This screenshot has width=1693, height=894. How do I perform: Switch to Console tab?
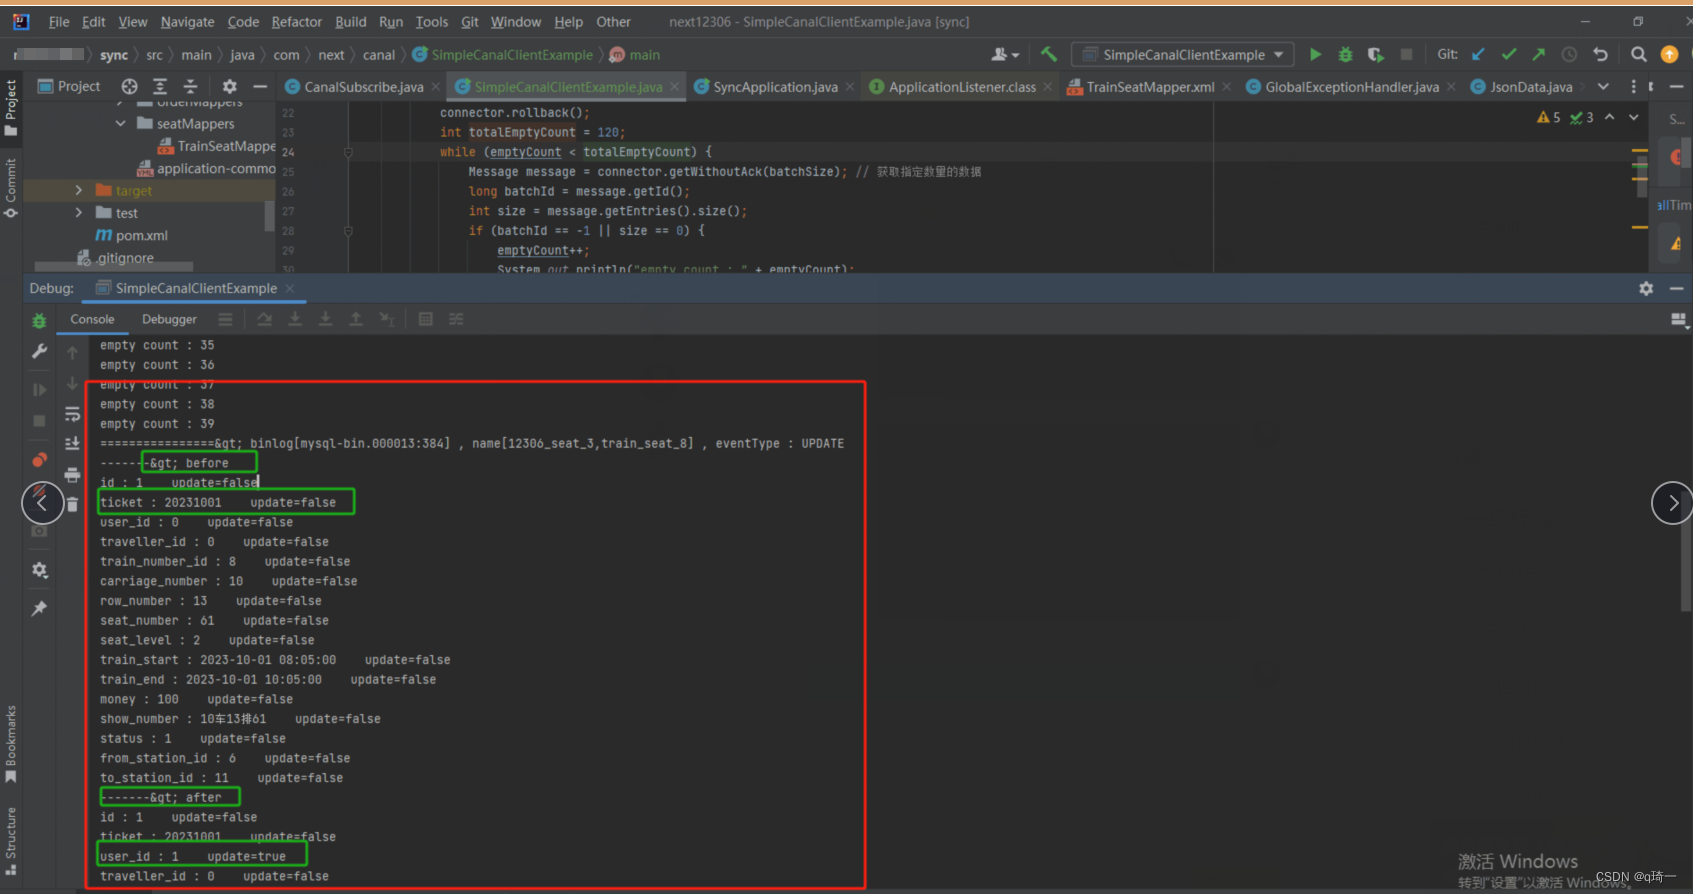pos(92,319)
